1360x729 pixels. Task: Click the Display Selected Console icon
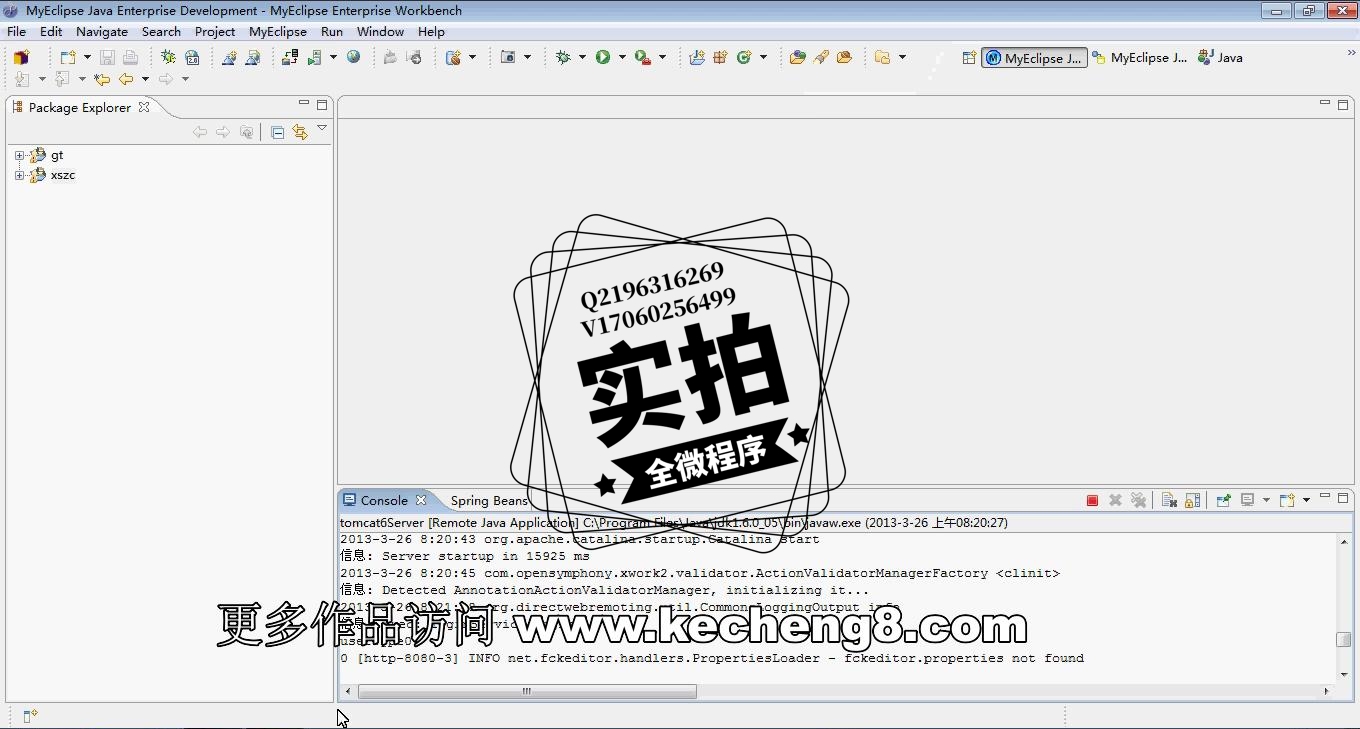click(1247, 500)
